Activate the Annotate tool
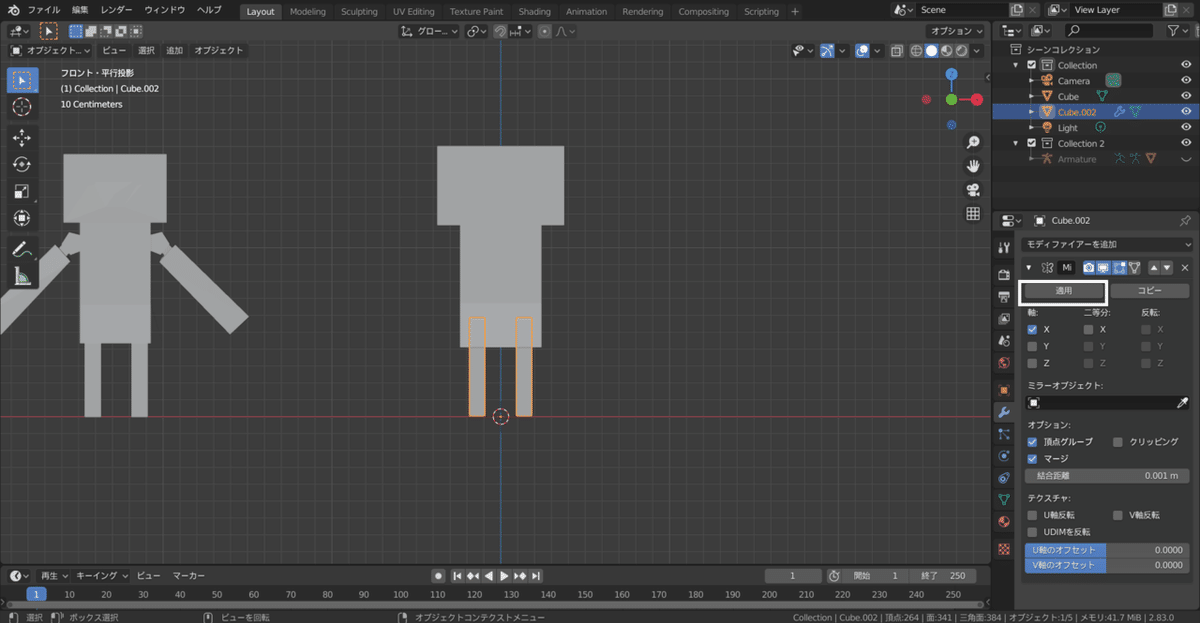This screenshot has width=1200, height=623. [22, 250]
